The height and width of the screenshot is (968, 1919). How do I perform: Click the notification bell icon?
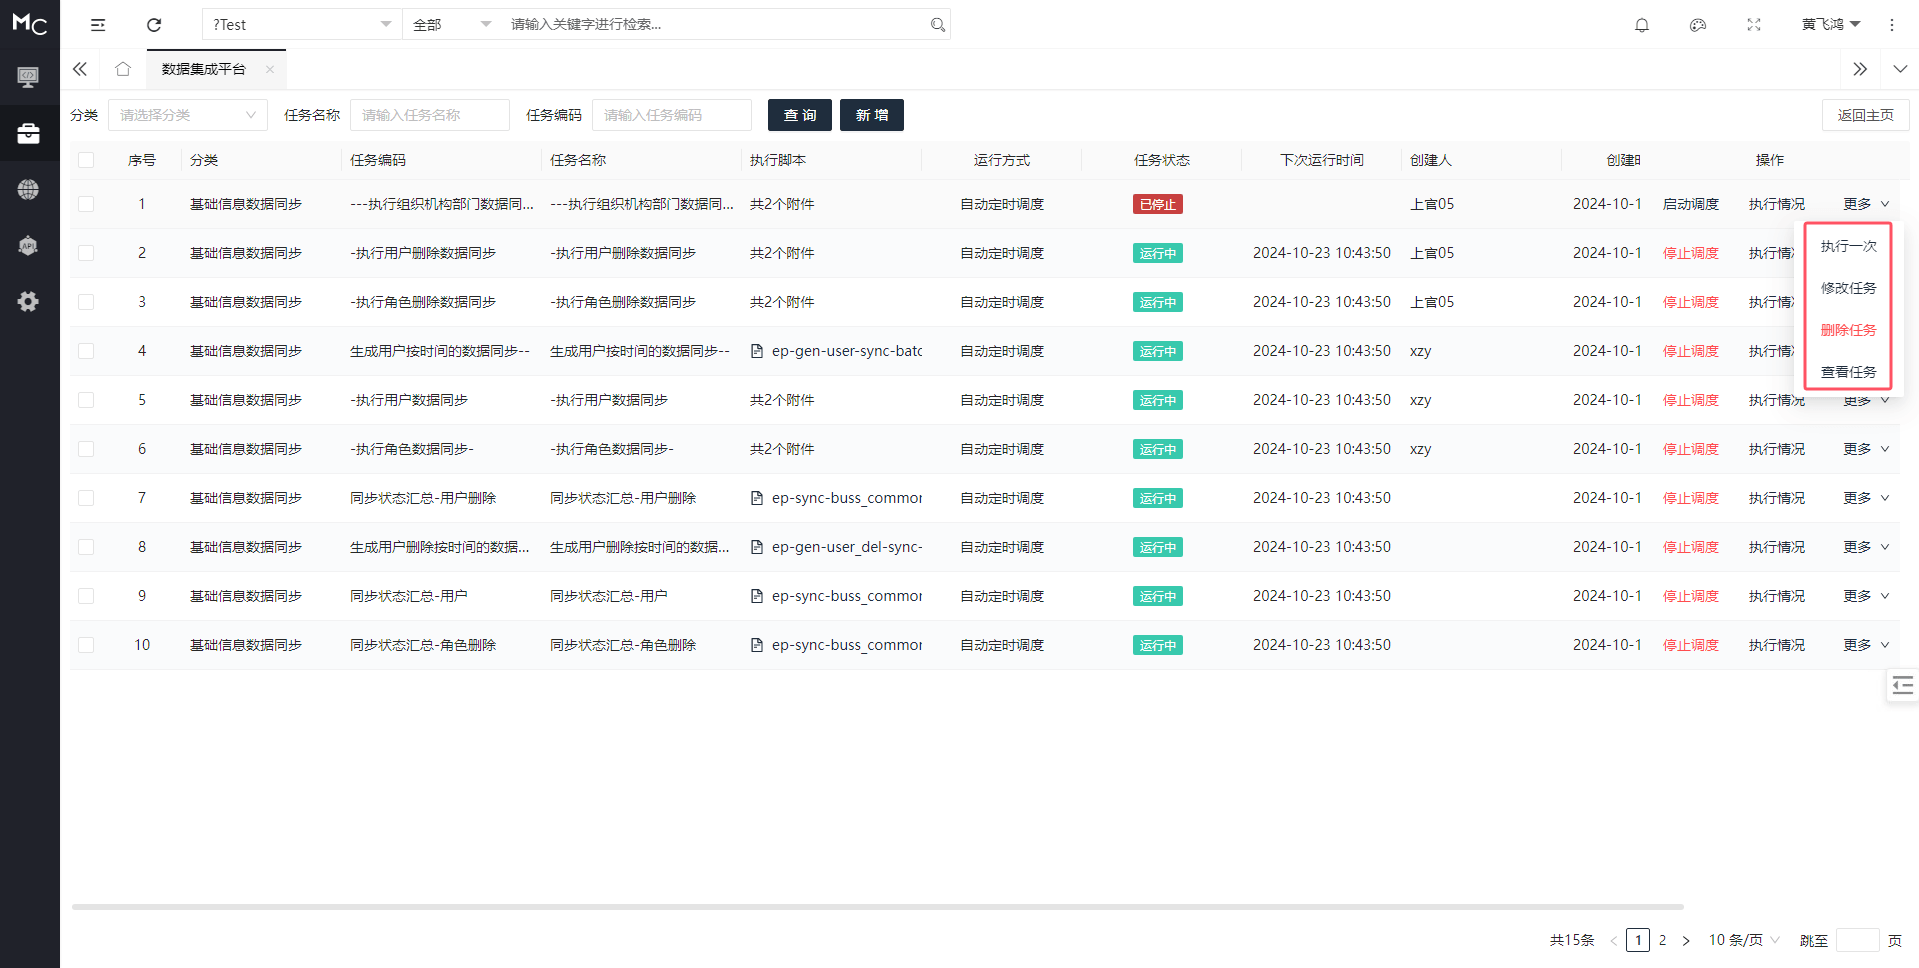point(1641,25)
